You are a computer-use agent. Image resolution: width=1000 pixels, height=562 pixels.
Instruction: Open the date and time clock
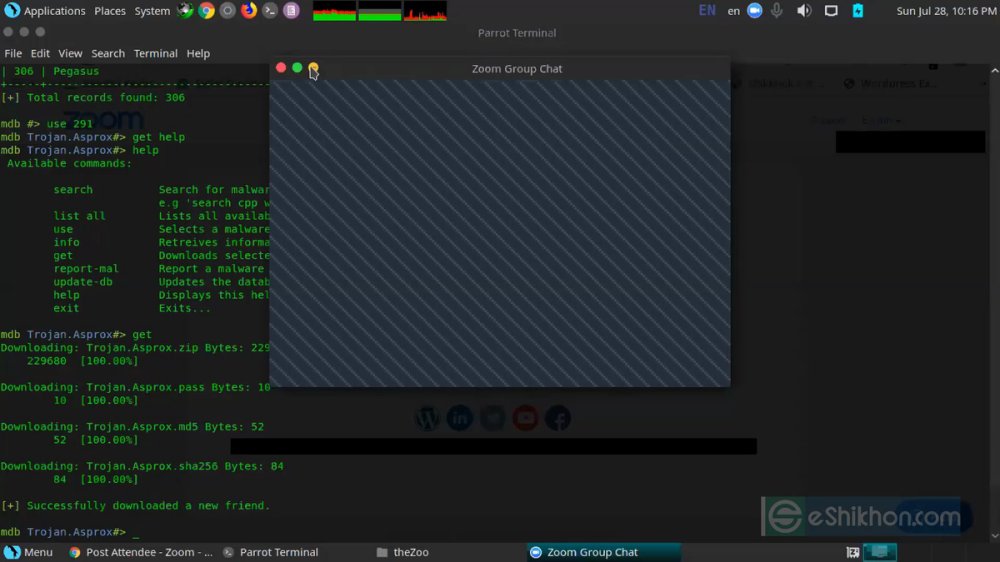[x=946, y=11]
